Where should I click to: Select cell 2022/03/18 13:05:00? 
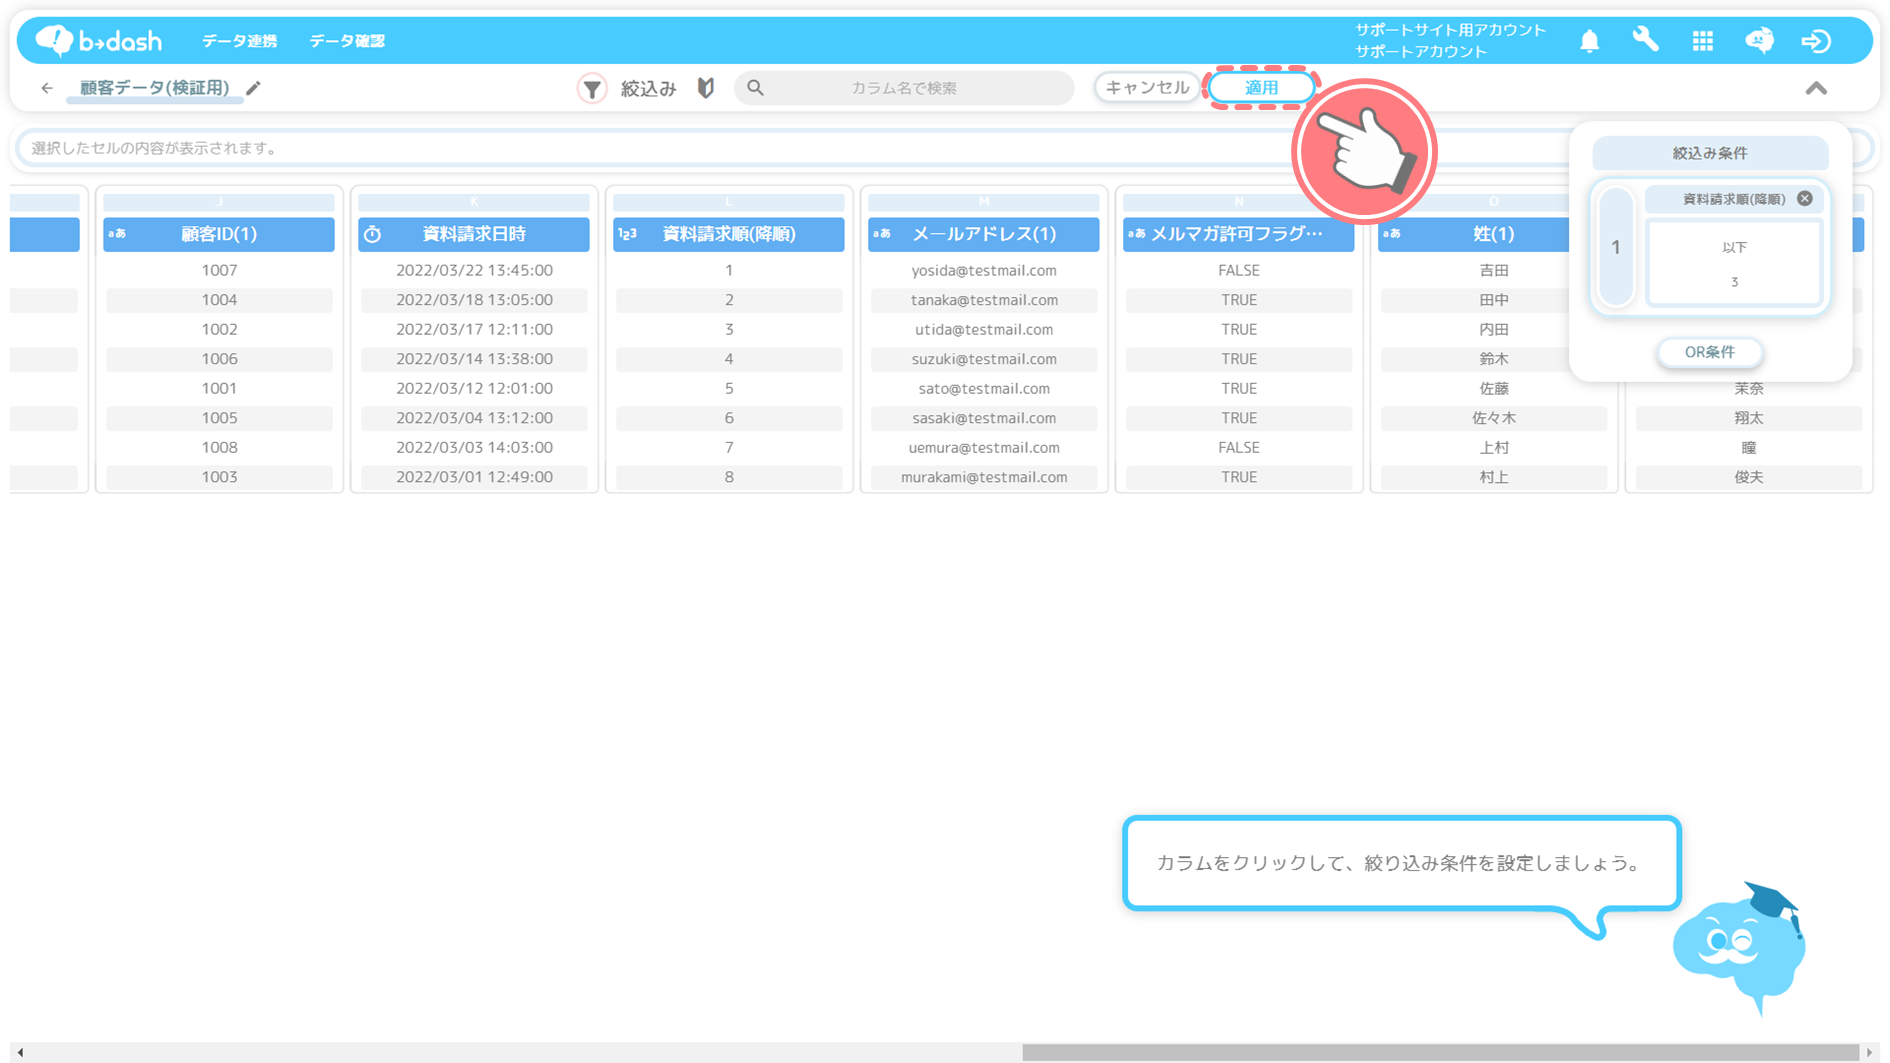tap(474, 300)
